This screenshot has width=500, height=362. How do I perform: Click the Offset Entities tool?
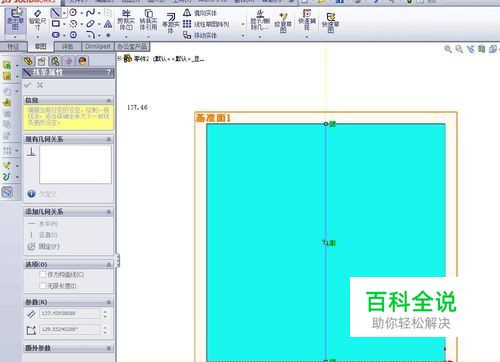pyautogui.click(x=171, y=23)
